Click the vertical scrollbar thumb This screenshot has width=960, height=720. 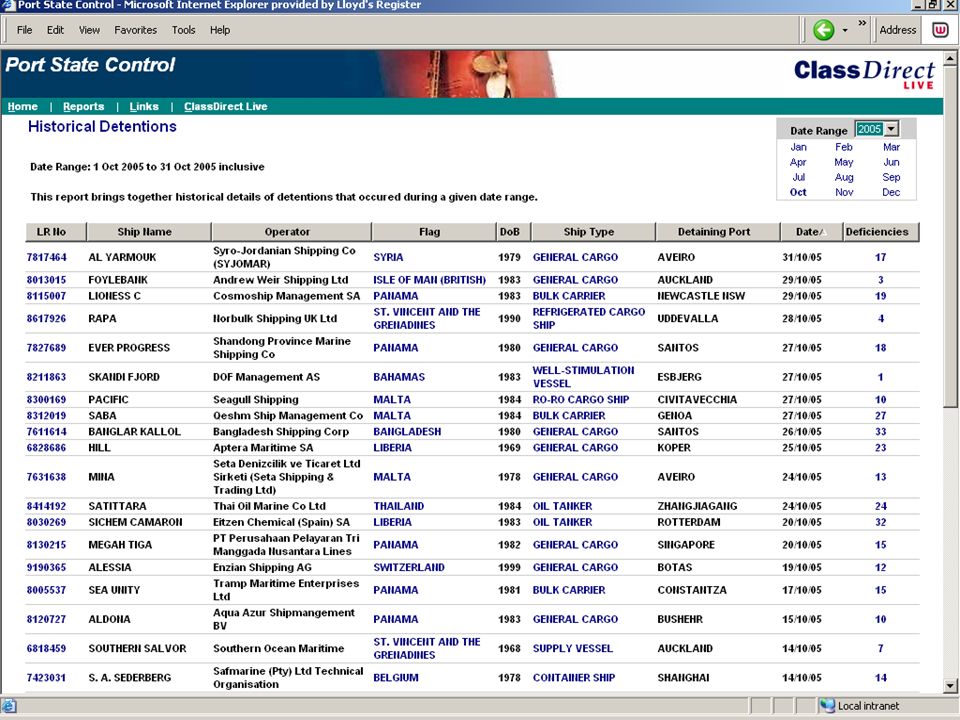[950, 236]
